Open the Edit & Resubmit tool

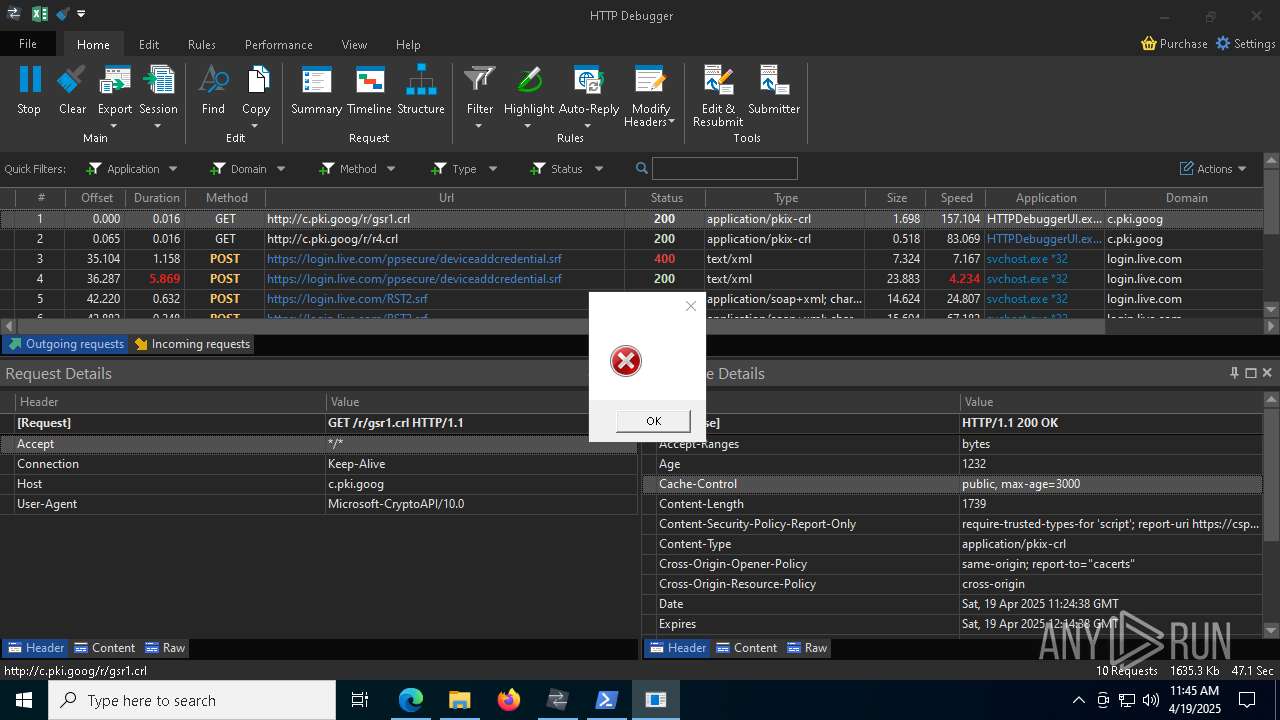(x=718, y=97)
